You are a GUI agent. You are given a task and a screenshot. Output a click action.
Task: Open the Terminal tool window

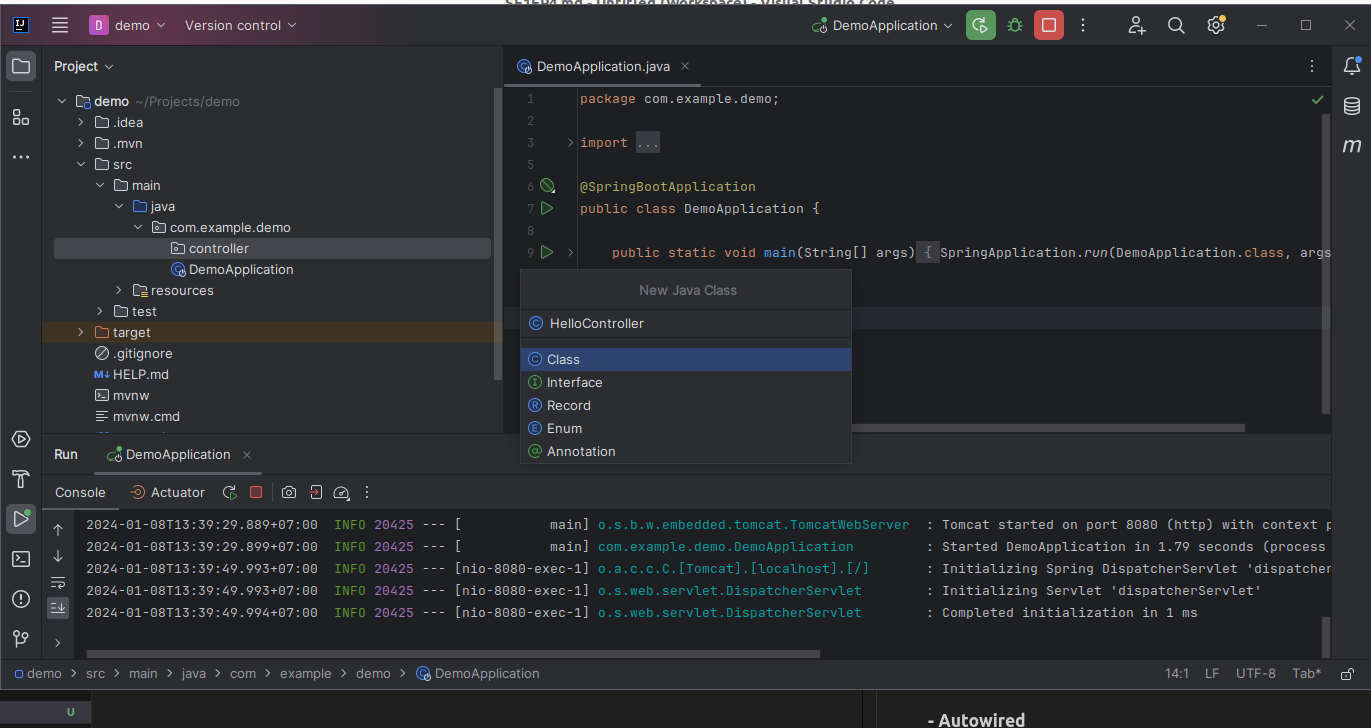tap(20, 558)
